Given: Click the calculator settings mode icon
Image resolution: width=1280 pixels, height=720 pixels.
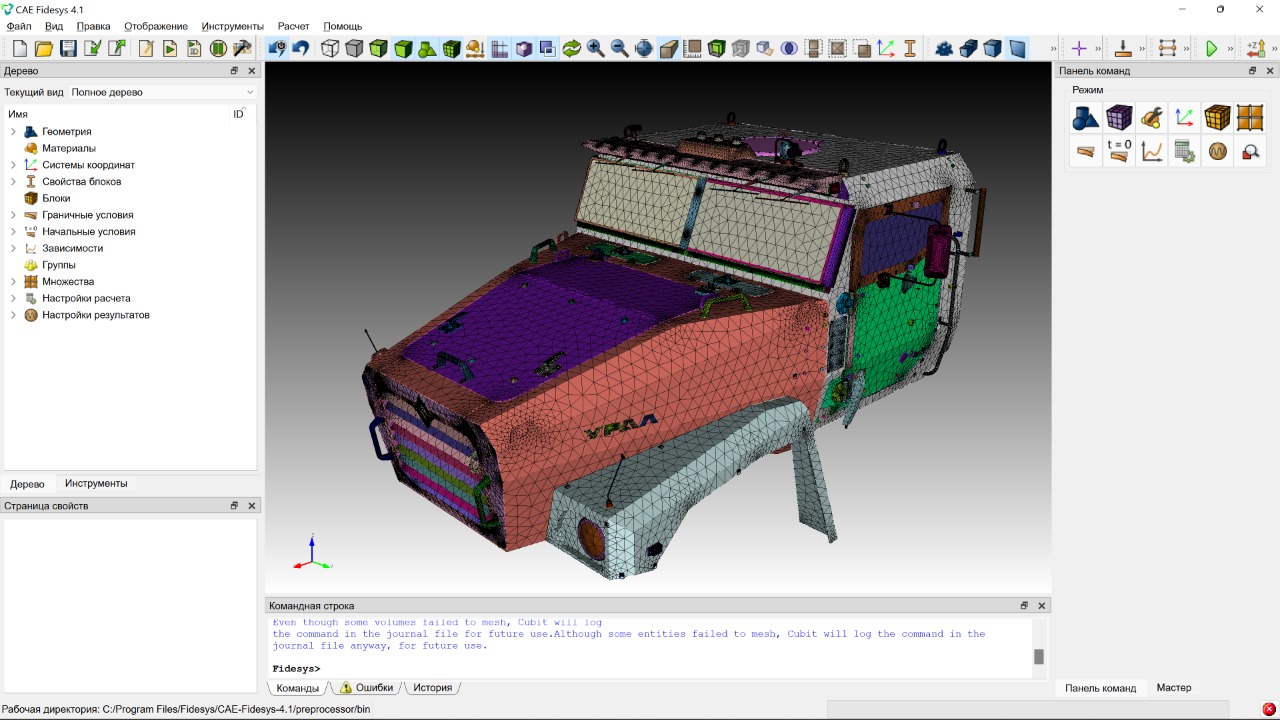Looking at the screenshot, I should 1185,151.
